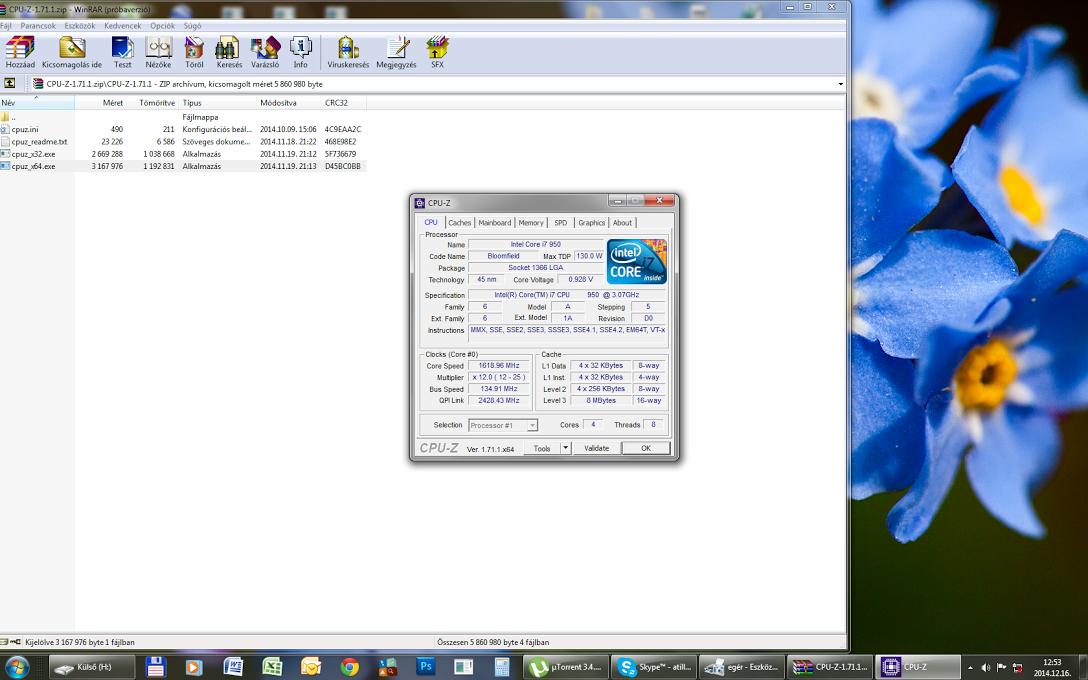
Task: Switch to µTorrent taskbar button
Action: click(x=566, y=668)
